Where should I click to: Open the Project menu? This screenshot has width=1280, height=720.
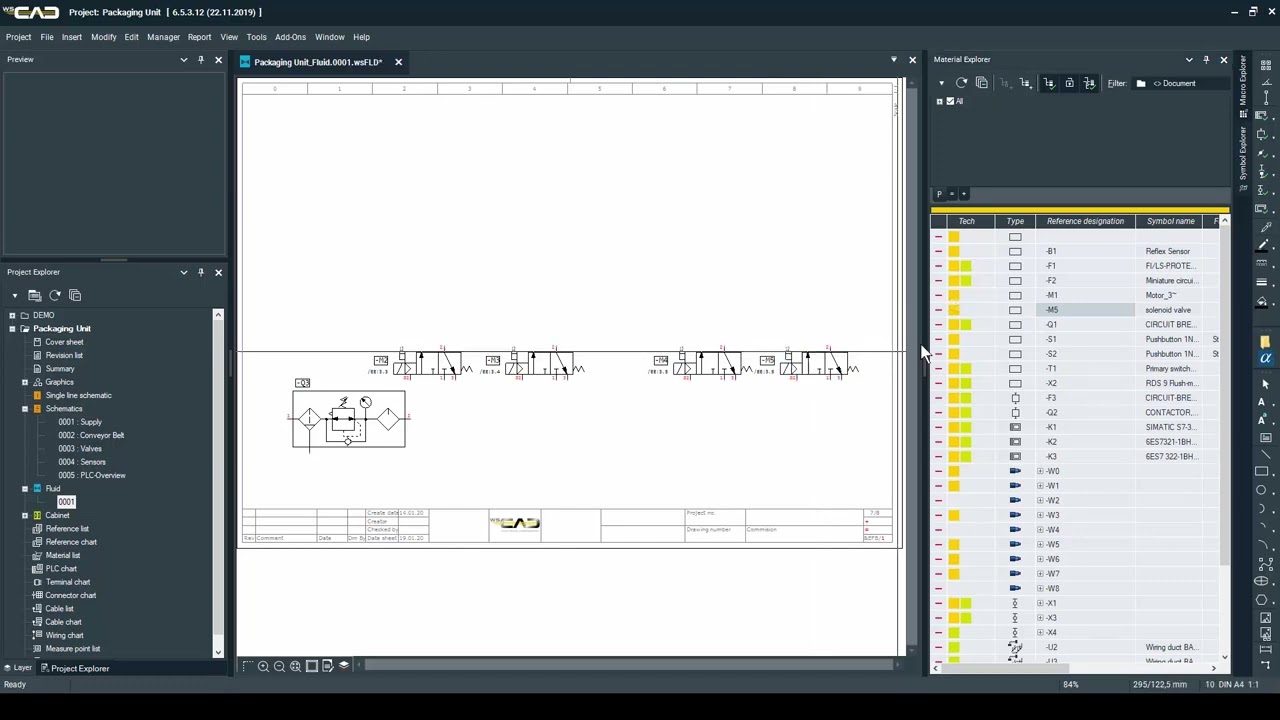pyautogui.click(x=18, y=37)
